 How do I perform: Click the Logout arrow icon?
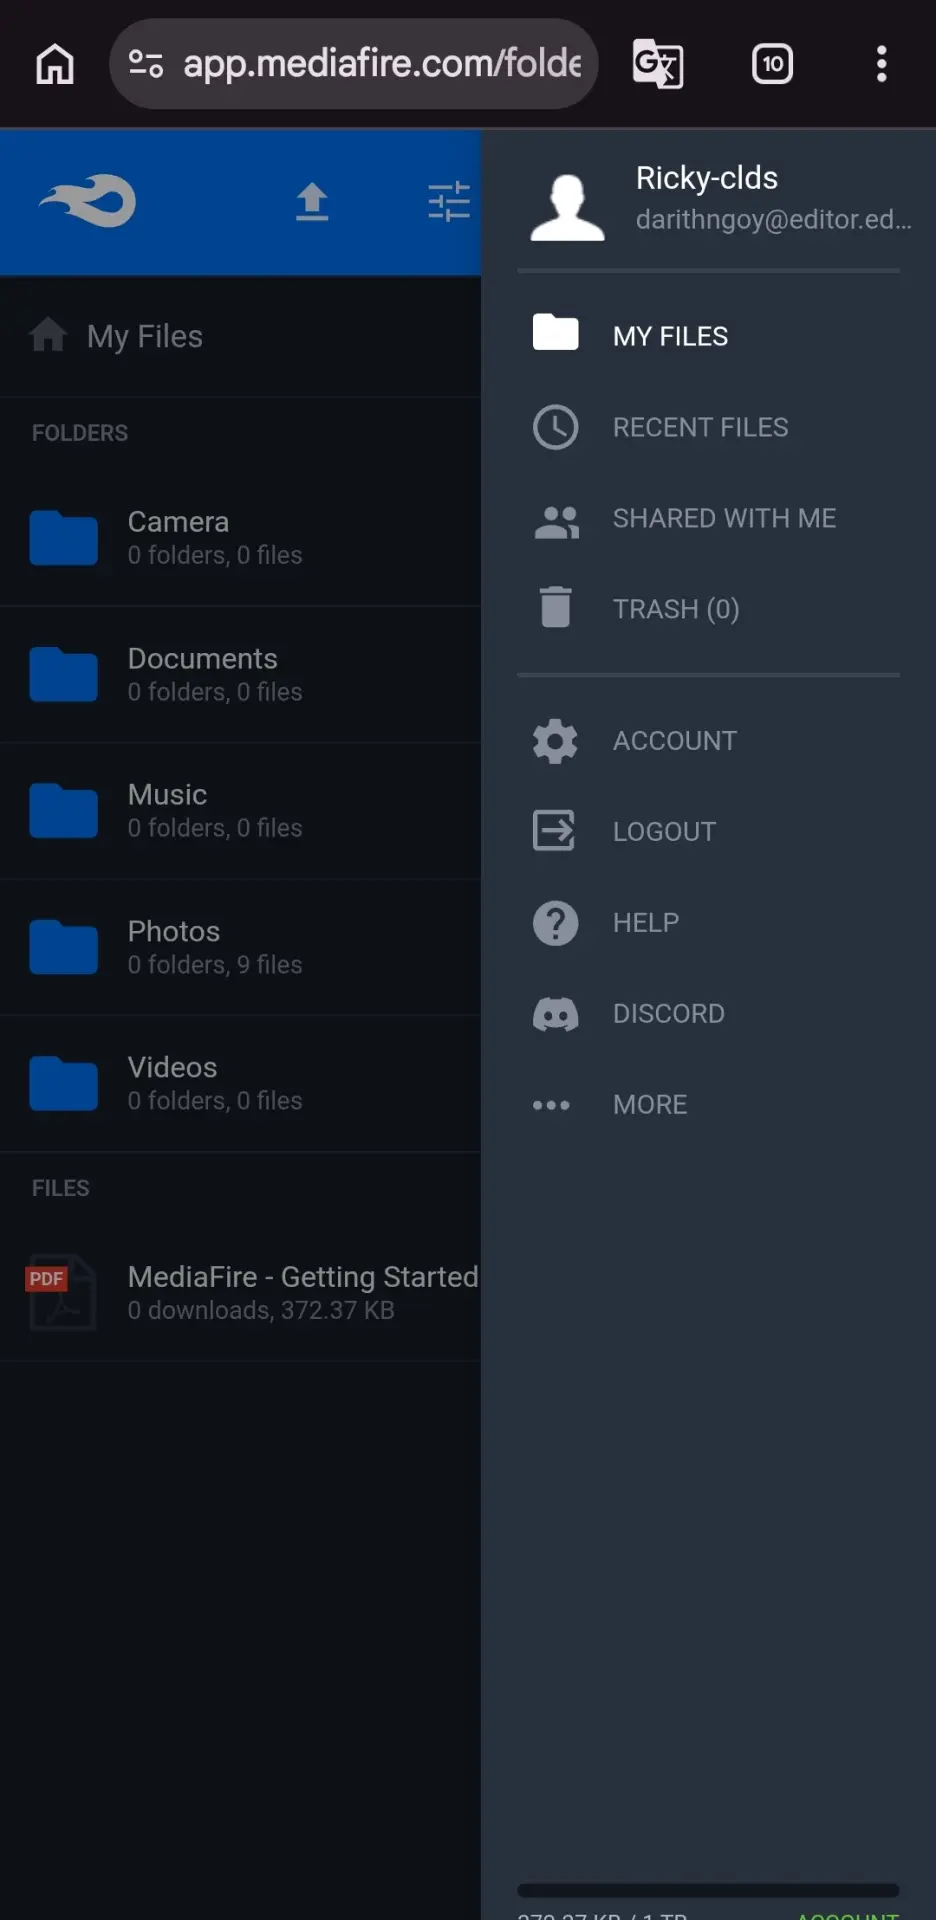[554, 830]
